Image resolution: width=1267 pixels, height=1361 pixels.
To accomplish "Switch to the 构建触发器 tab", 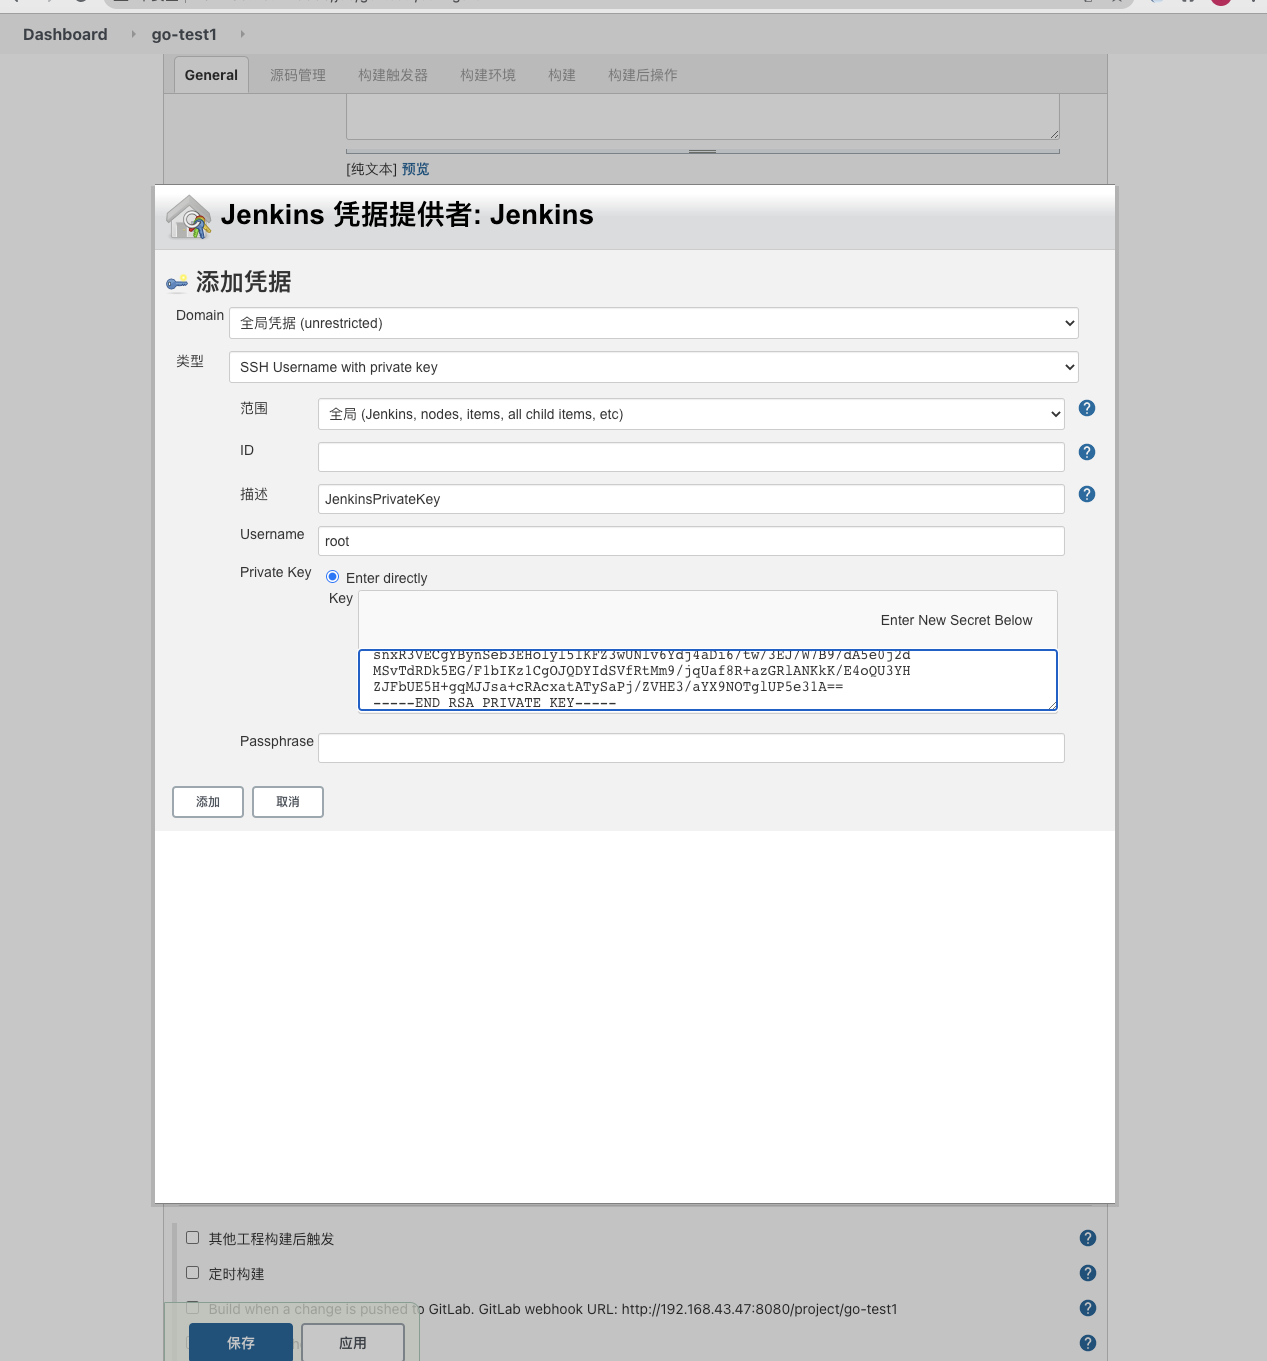I will pyautogui.click(x=393, y=75).
